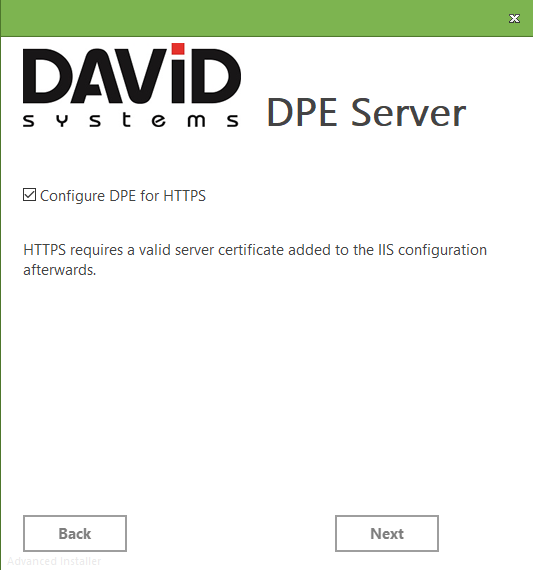
Task: Close the installer using the X icon
Action: point(514,19)
